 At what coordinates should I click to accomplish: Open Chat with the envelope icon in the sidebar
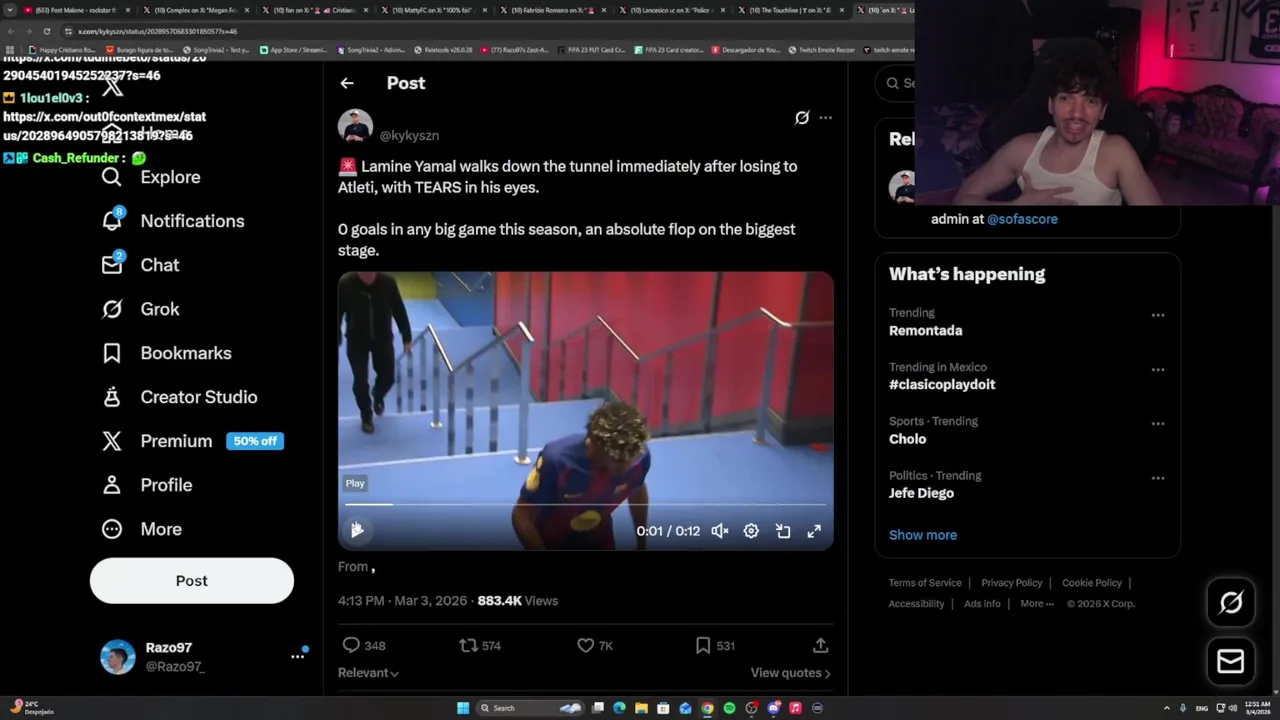(140, 265)
